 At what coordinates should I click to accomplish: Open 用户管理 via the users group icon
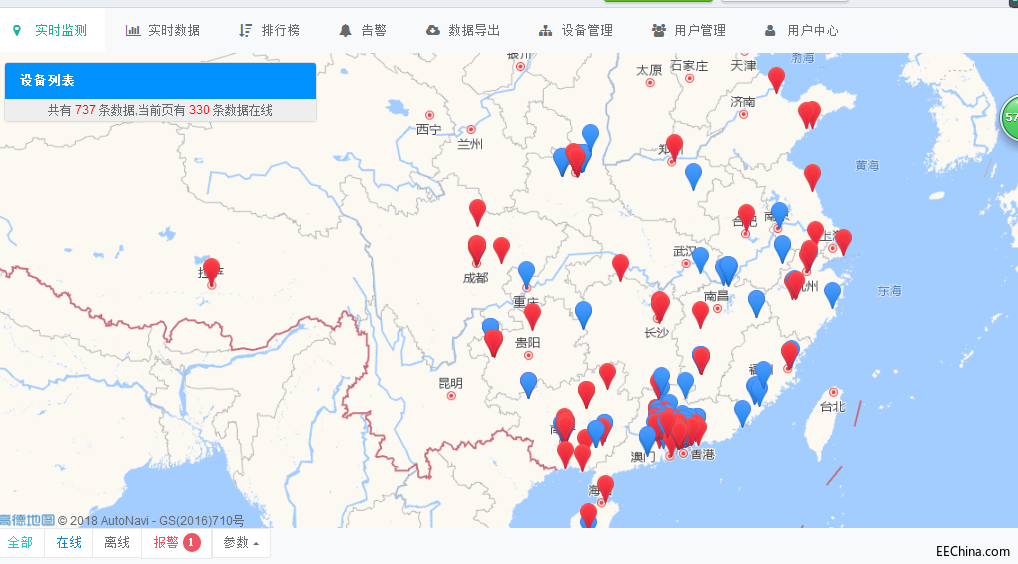pos(659,31)
